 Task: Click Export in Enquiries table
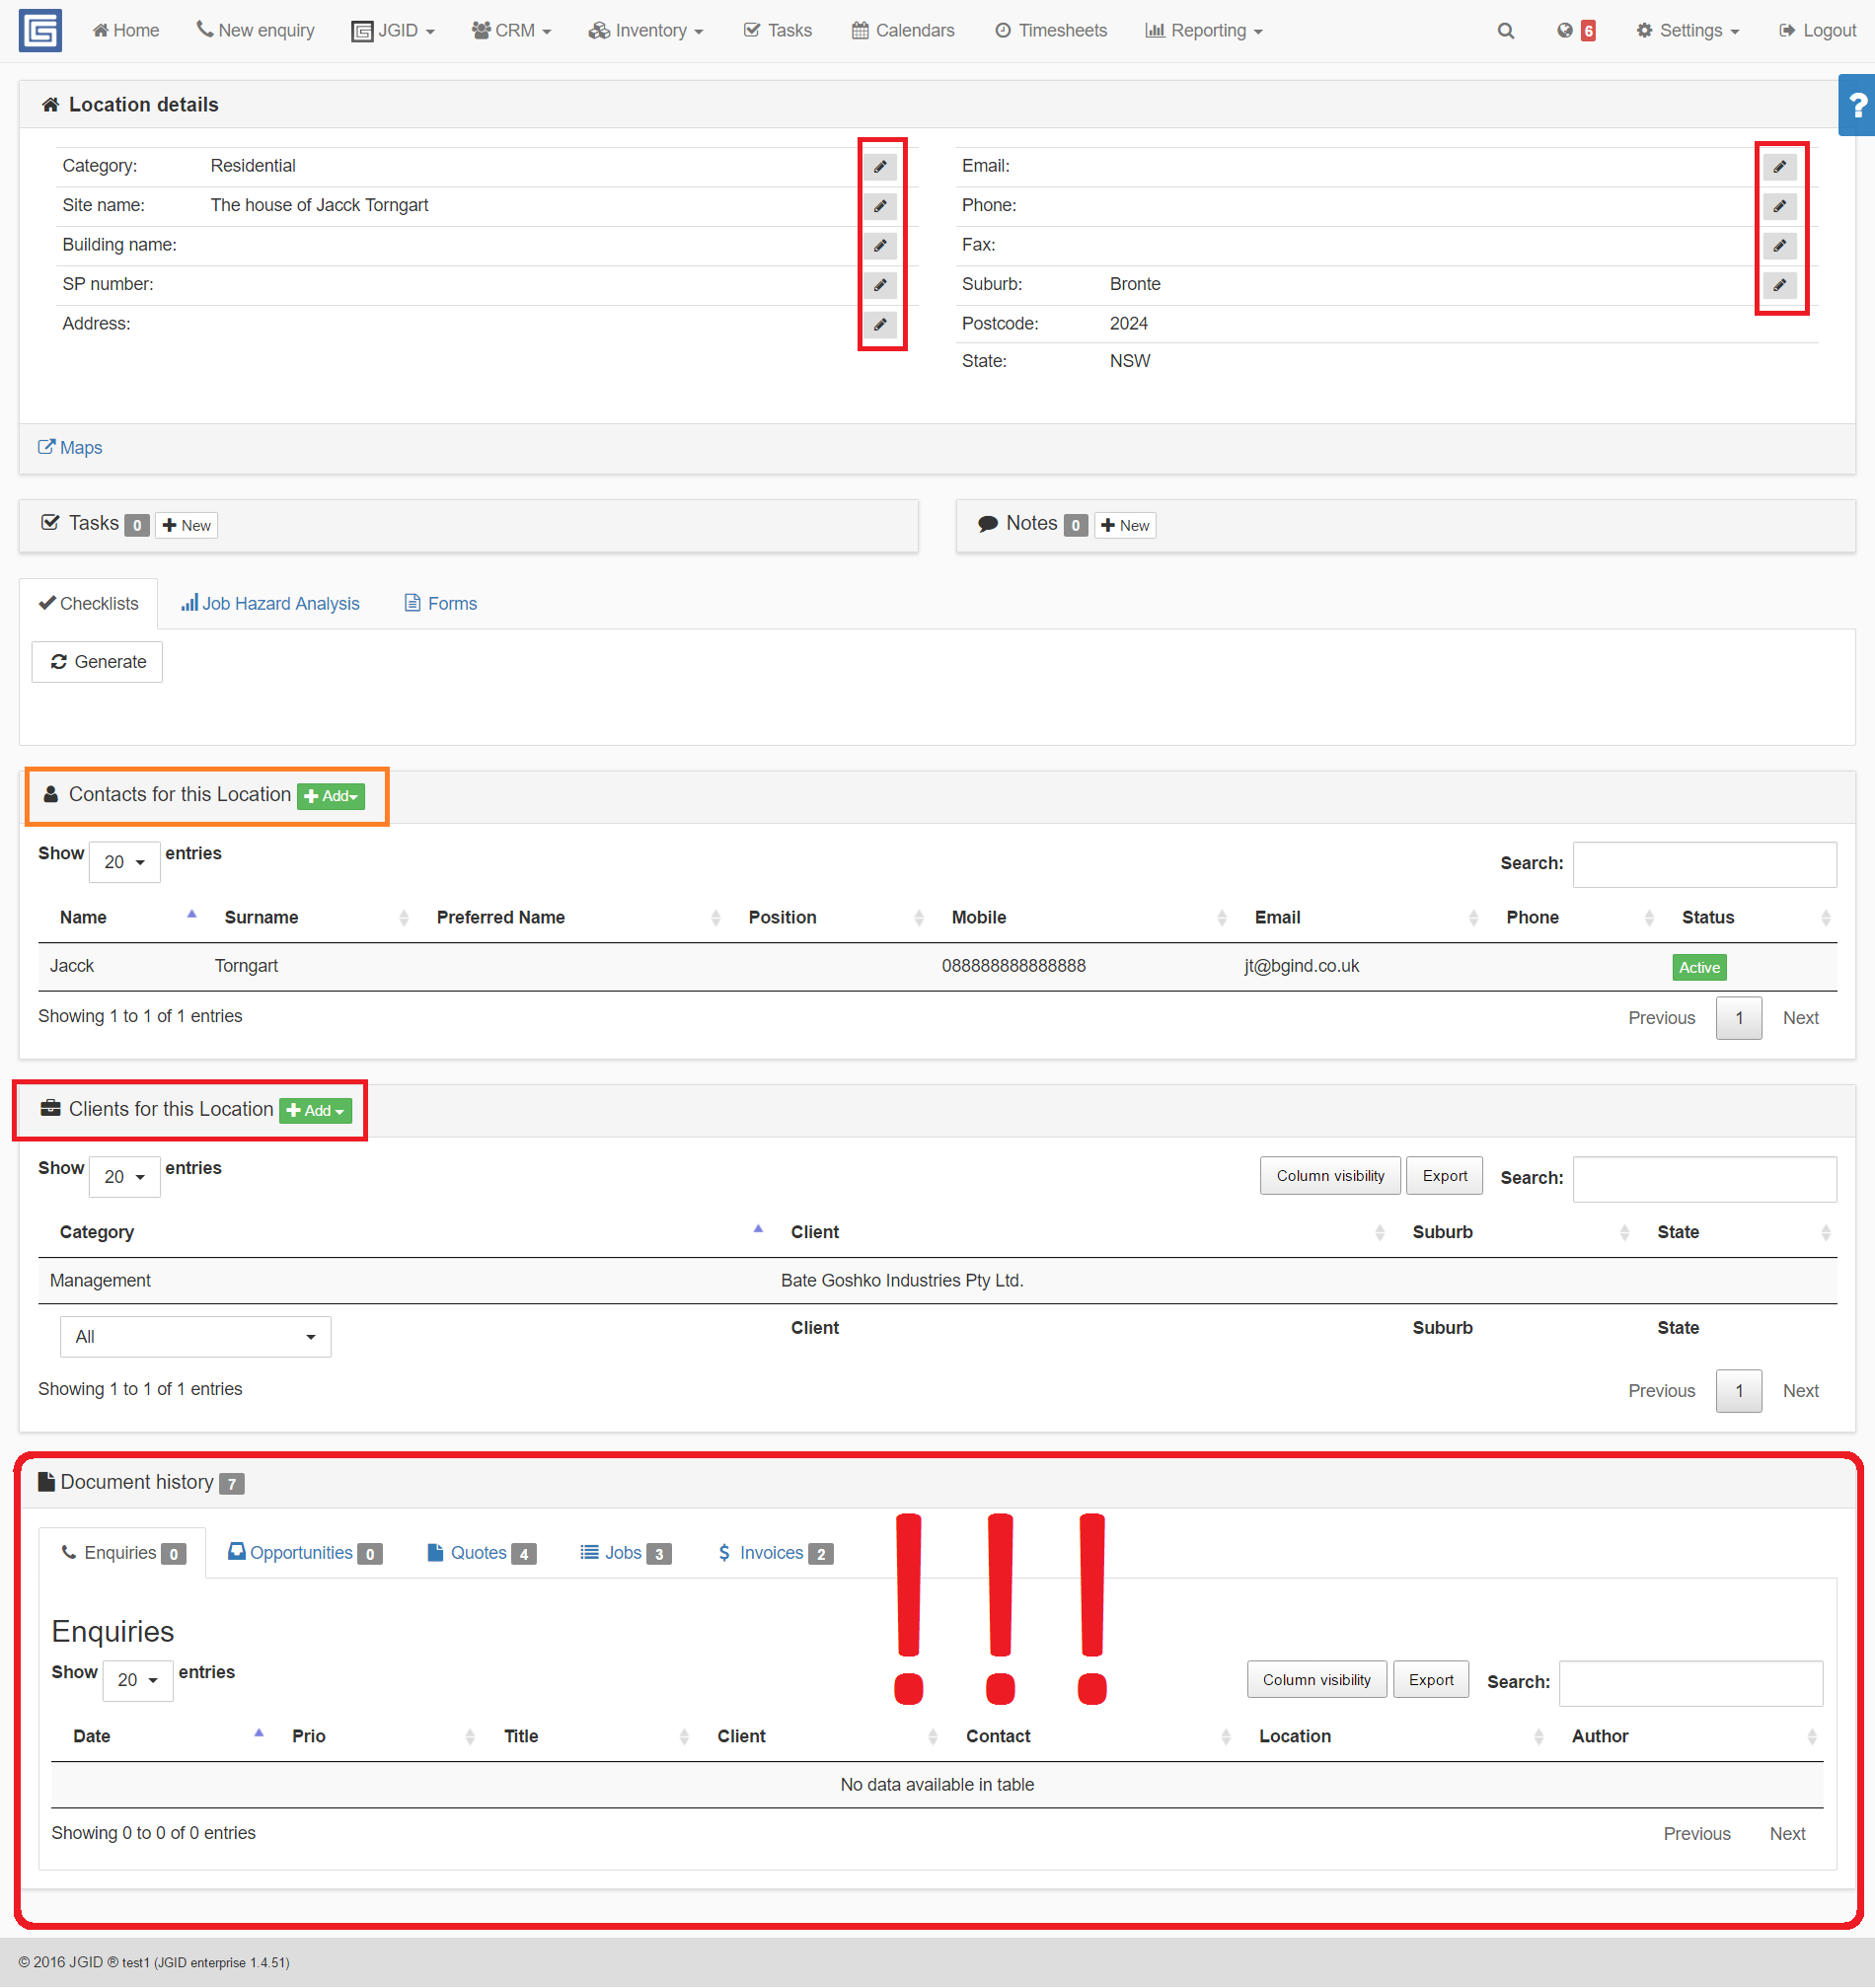click(1431, 1681)
